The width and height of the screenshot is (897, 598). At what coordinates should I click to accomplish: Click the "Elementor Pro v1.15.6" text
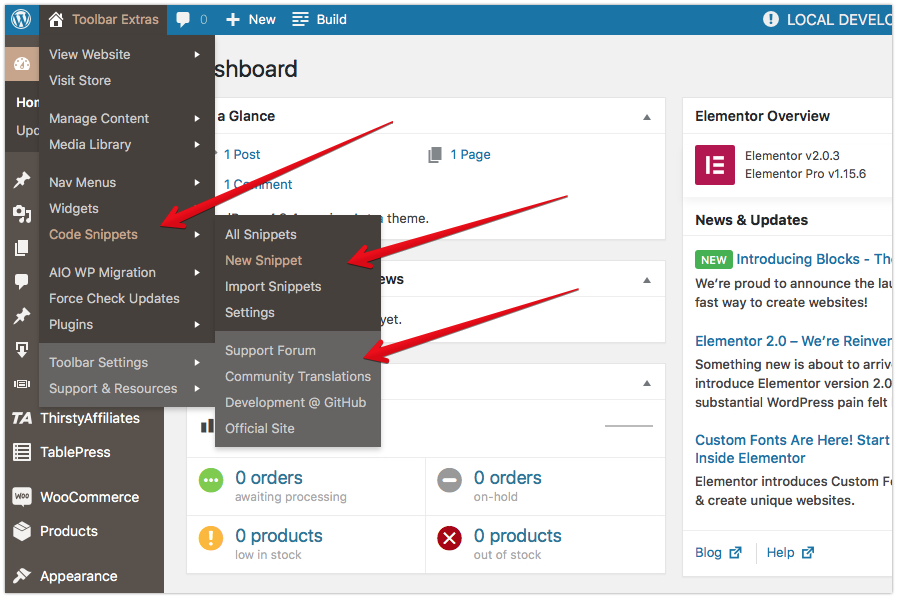805,174
